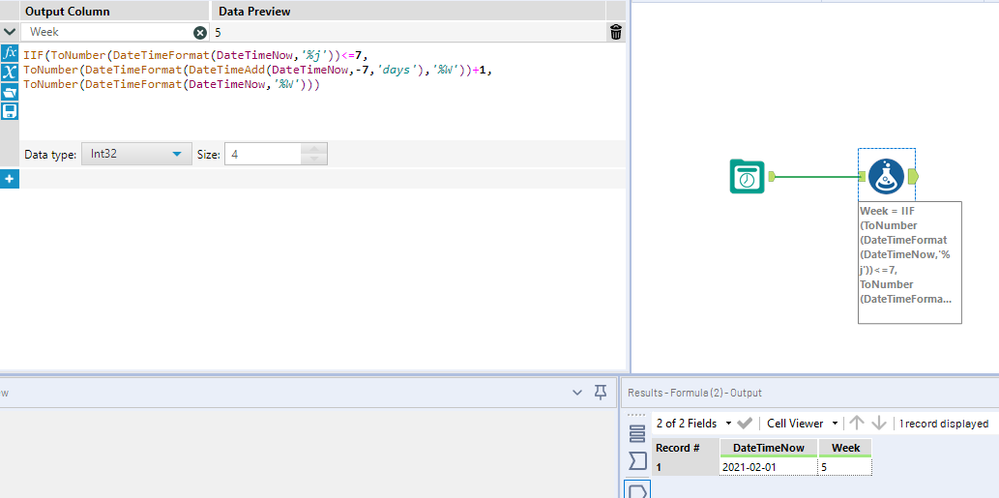Click the Output Column header

(115, 11)
